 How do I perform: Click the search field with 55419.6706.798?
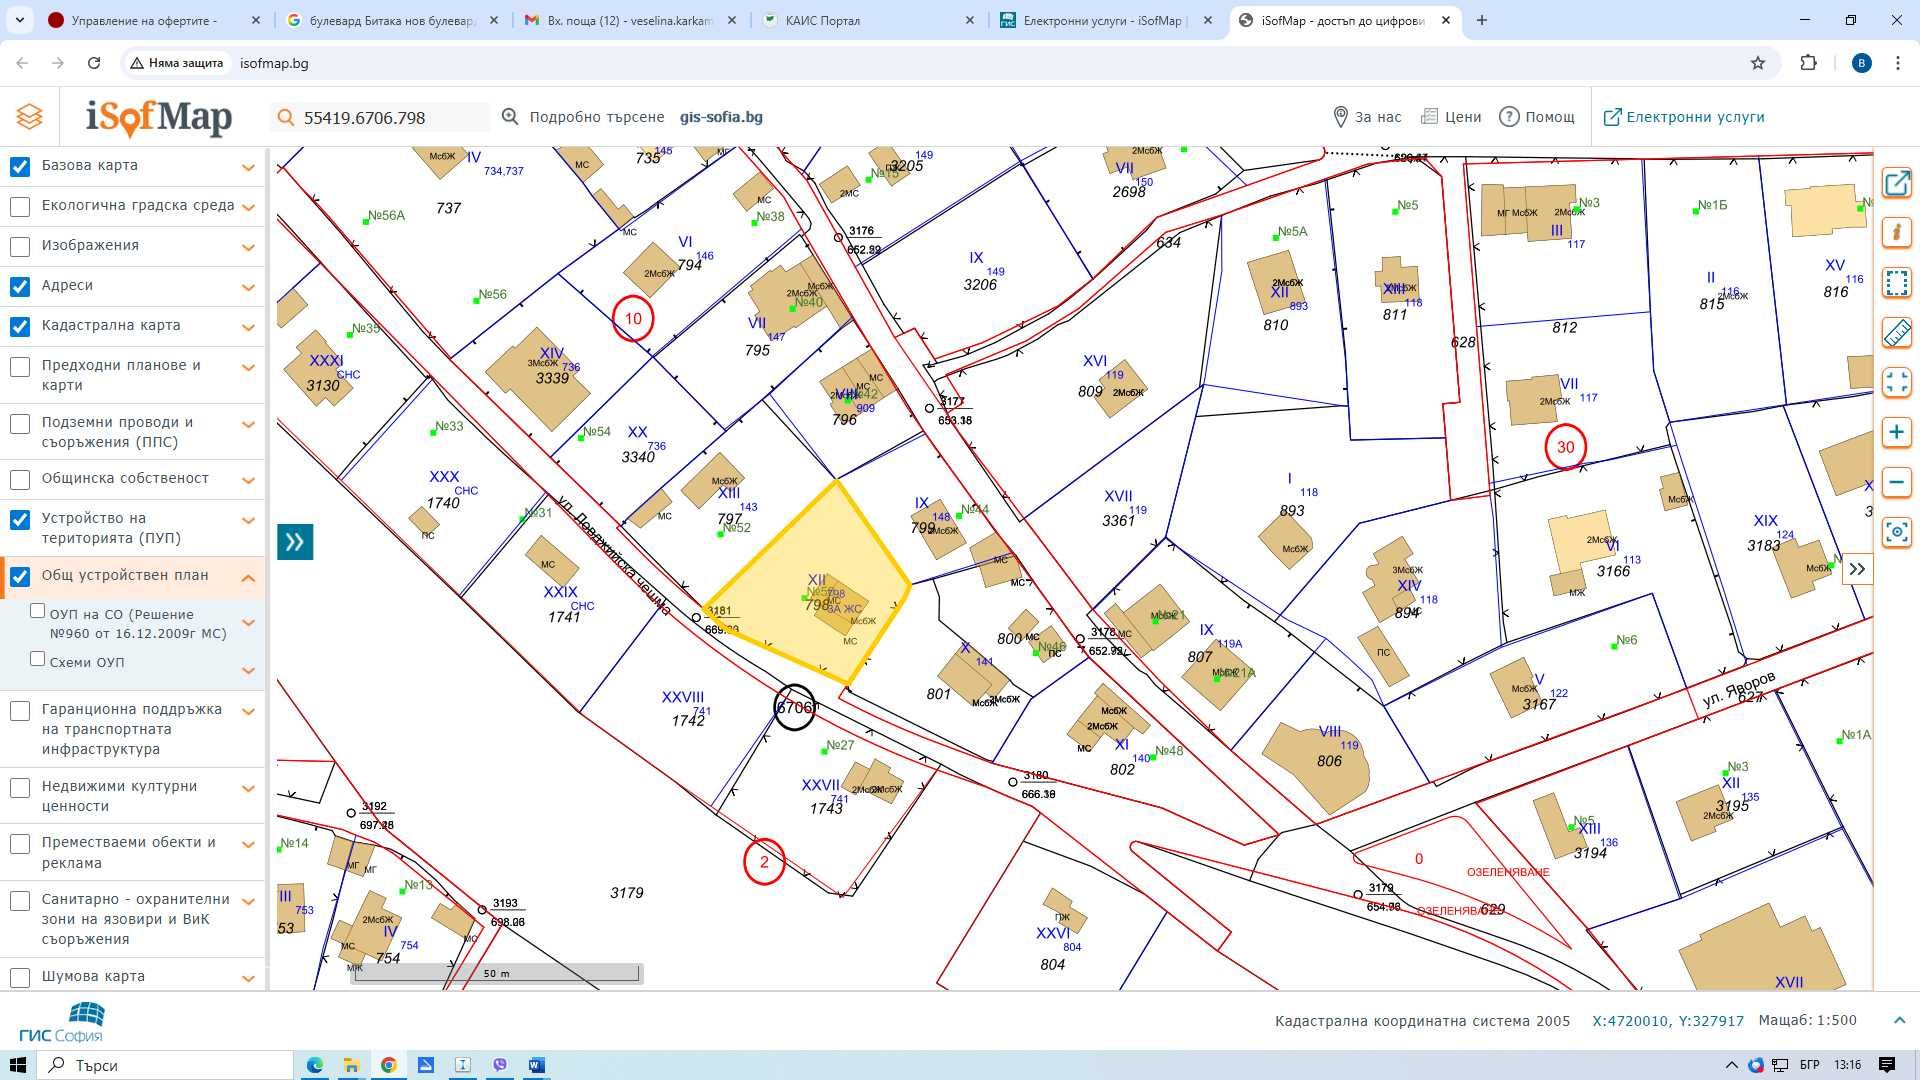coord(380,118)
